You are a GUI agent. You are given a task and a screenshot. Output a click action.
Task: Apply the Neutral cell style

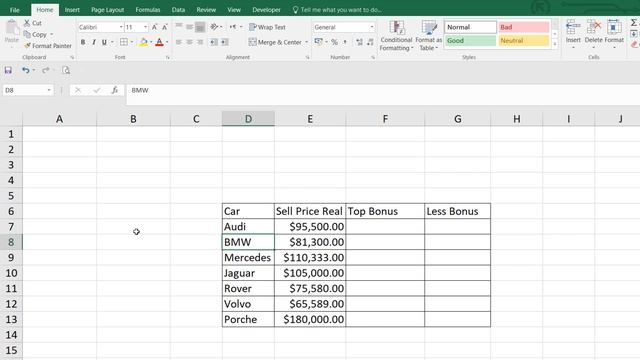coord(524,40)
